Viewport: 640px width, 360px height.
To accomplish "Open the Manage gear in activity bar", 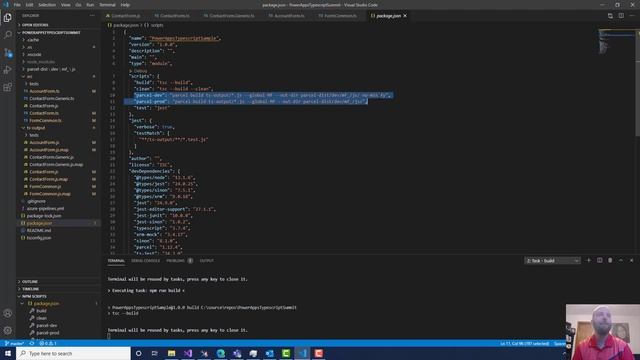I will coord(8,331).
